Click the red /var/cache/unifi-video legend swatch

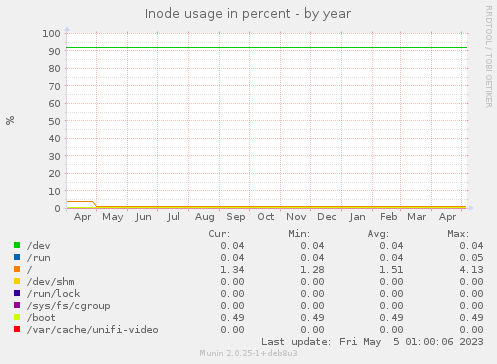coord(17,329)
